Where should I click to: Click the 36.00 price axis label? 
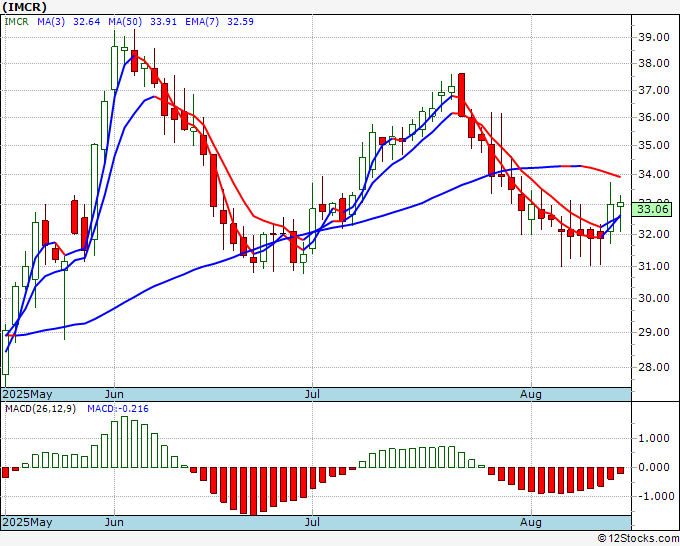point(654,117)
